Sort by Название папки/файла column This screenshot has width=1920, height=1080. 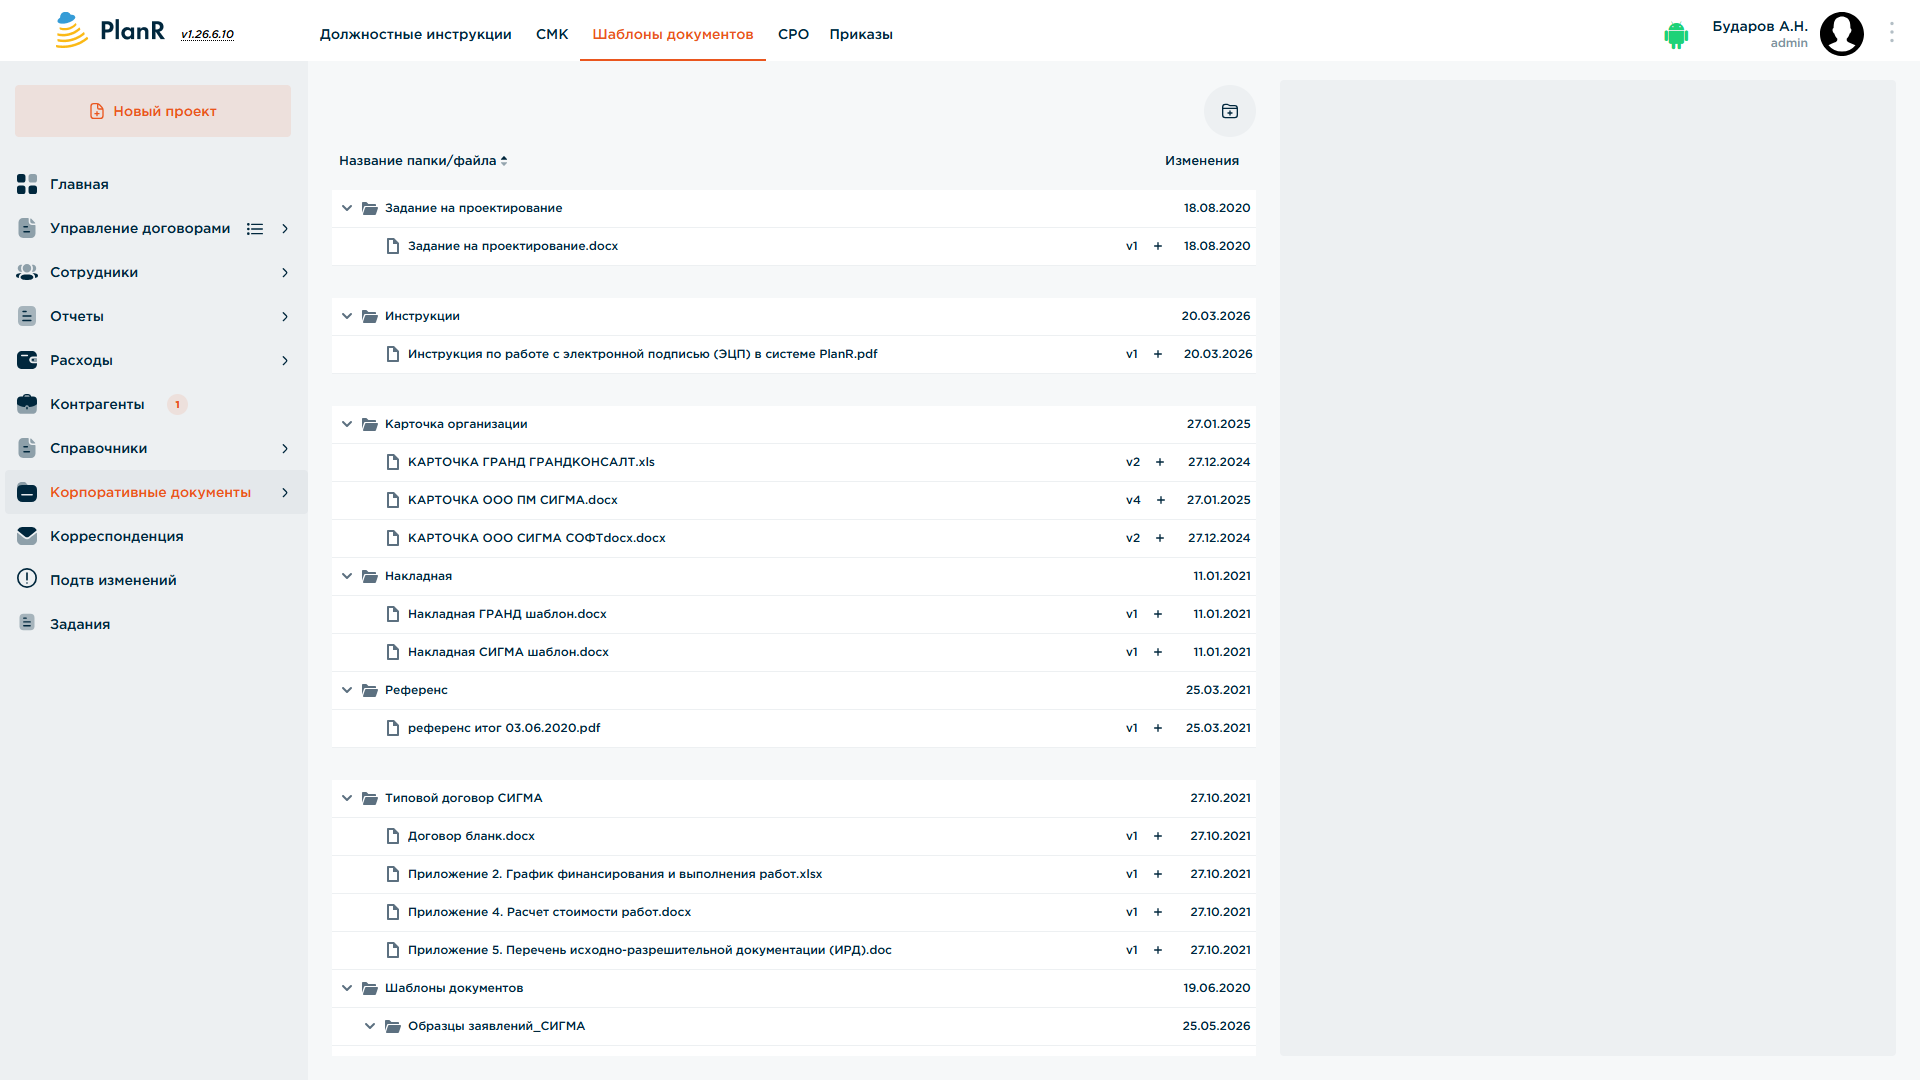click(x=423, y=161)
